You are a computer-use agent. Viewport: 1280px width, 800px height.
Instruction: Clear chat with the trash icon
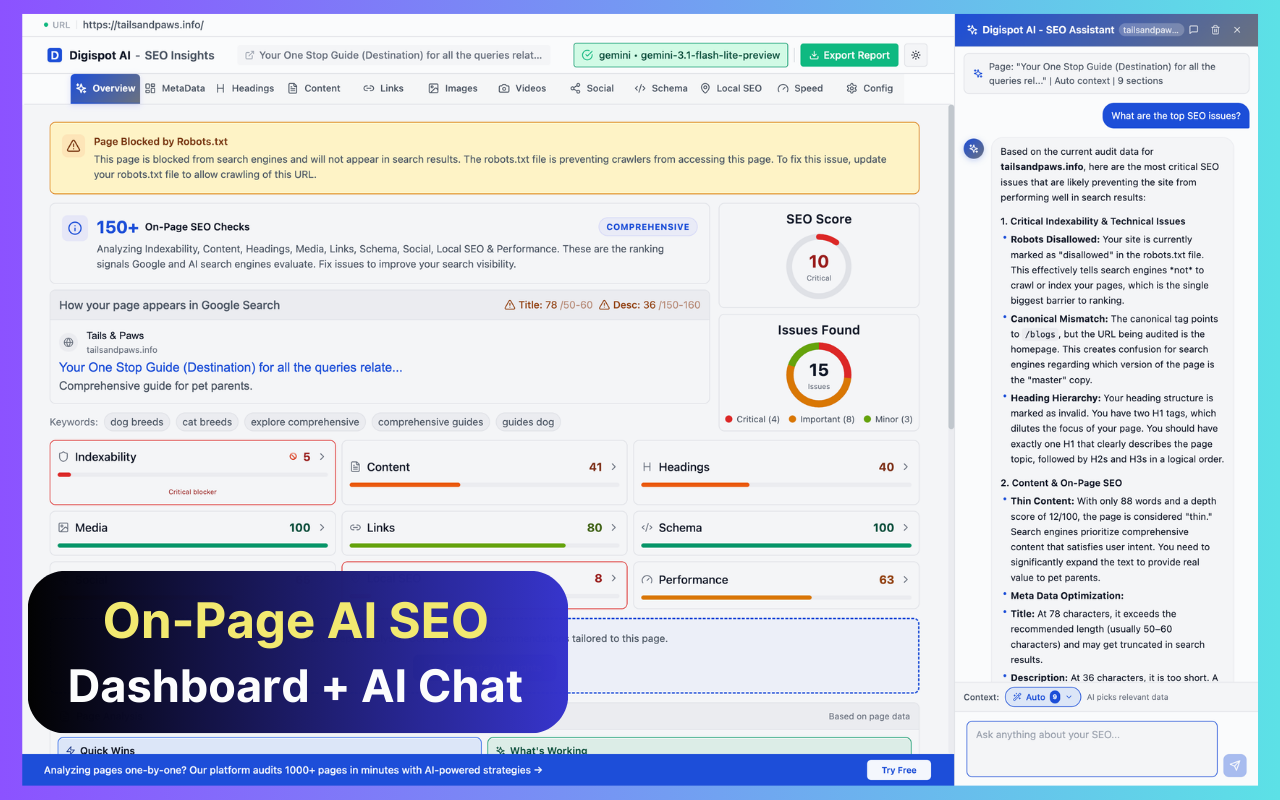click(x=1215, y=30)
